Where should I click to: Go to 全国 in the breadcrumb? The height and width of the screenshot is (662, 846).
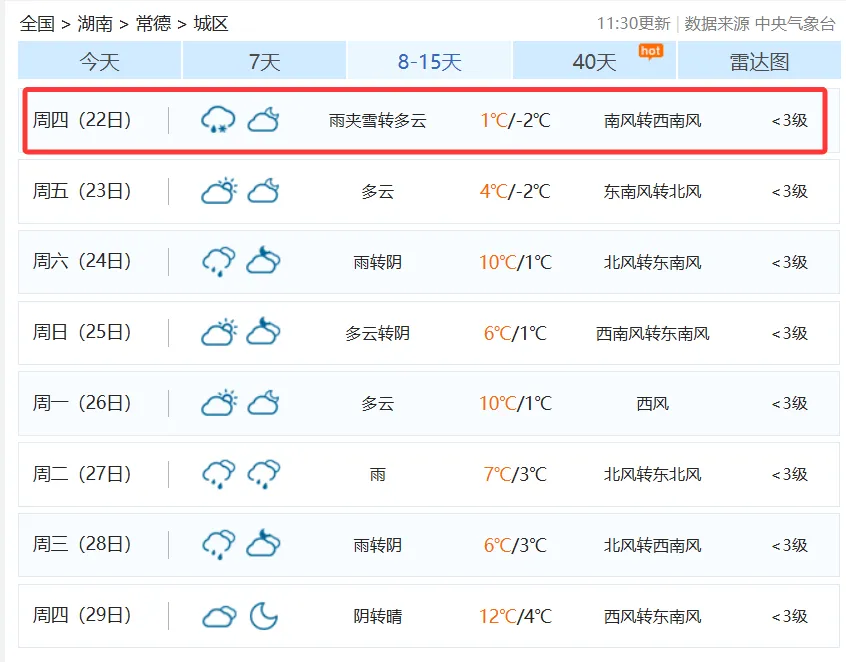click(37, 24)
